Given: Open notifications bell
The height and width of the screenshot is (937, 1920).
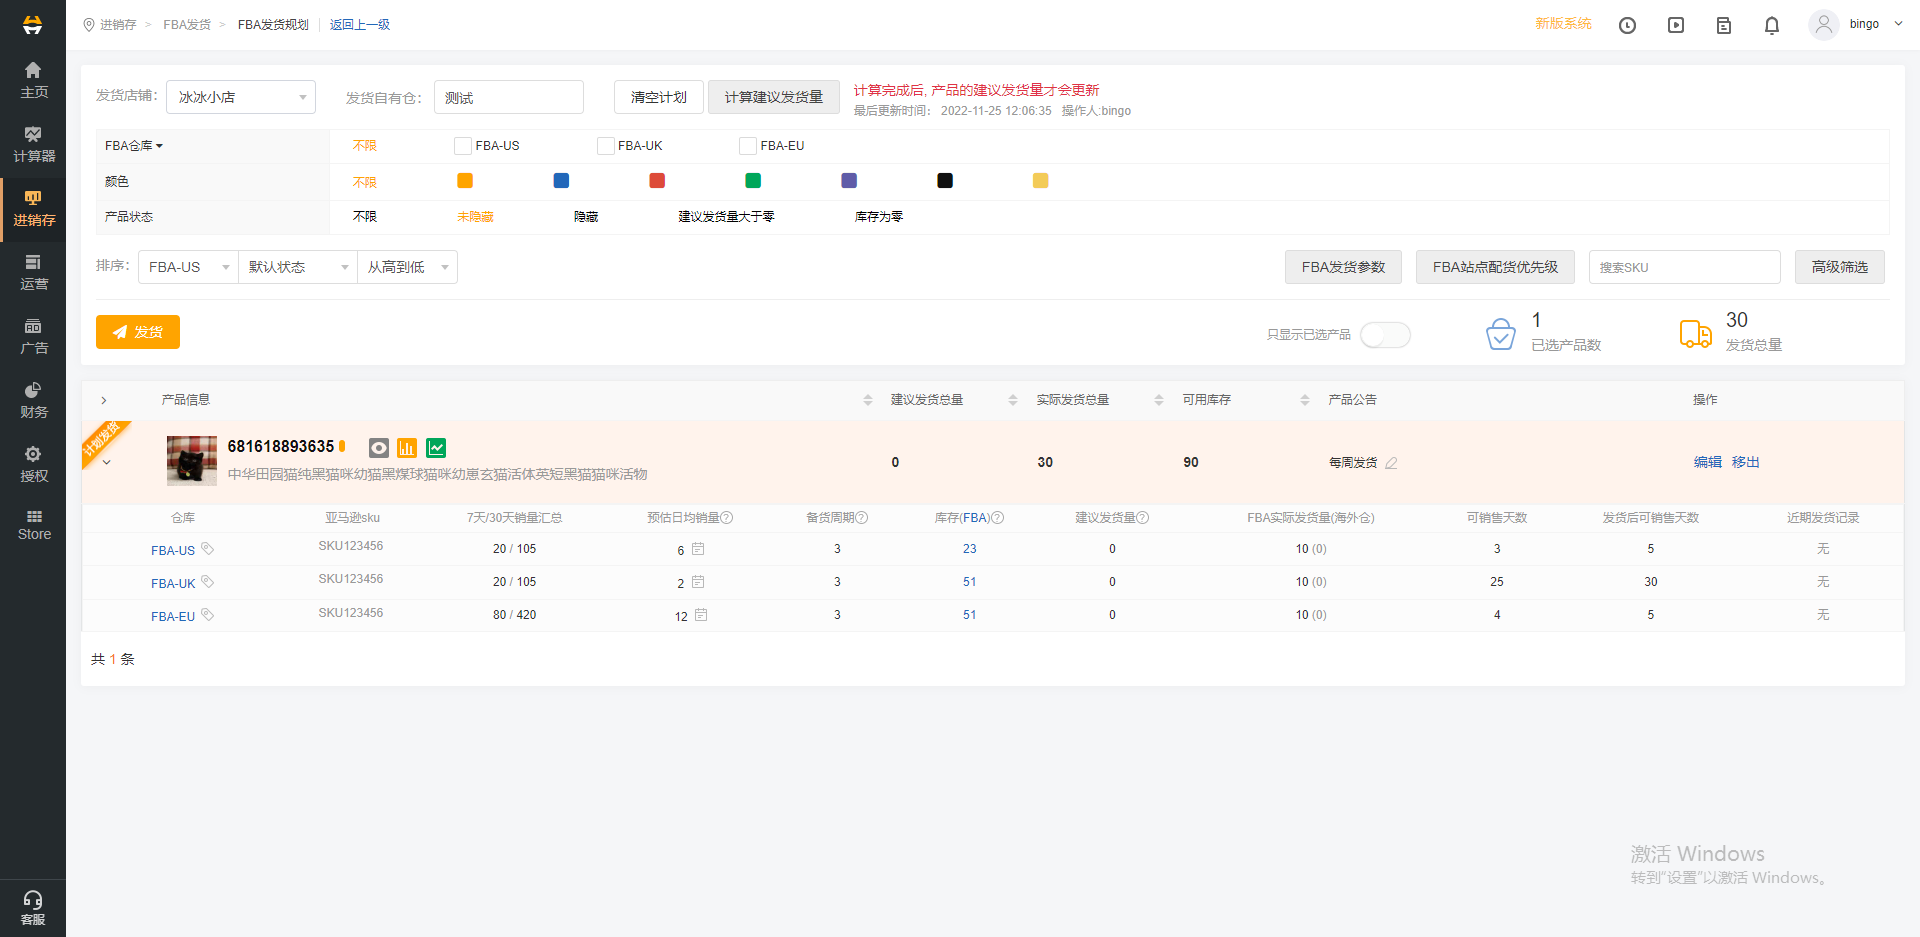Looking at the screenshot, I should click(x=1772, y=25).
